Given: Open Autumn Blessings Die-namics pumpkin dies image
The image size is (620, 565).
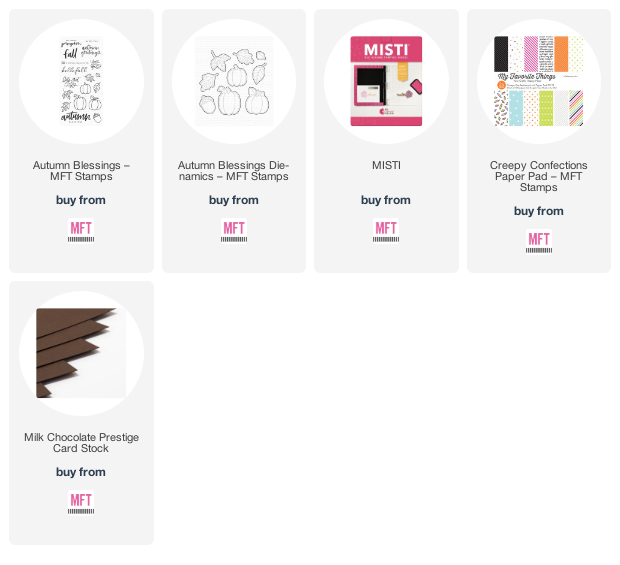Looking at the screenshot, I should tap(234, 81).
